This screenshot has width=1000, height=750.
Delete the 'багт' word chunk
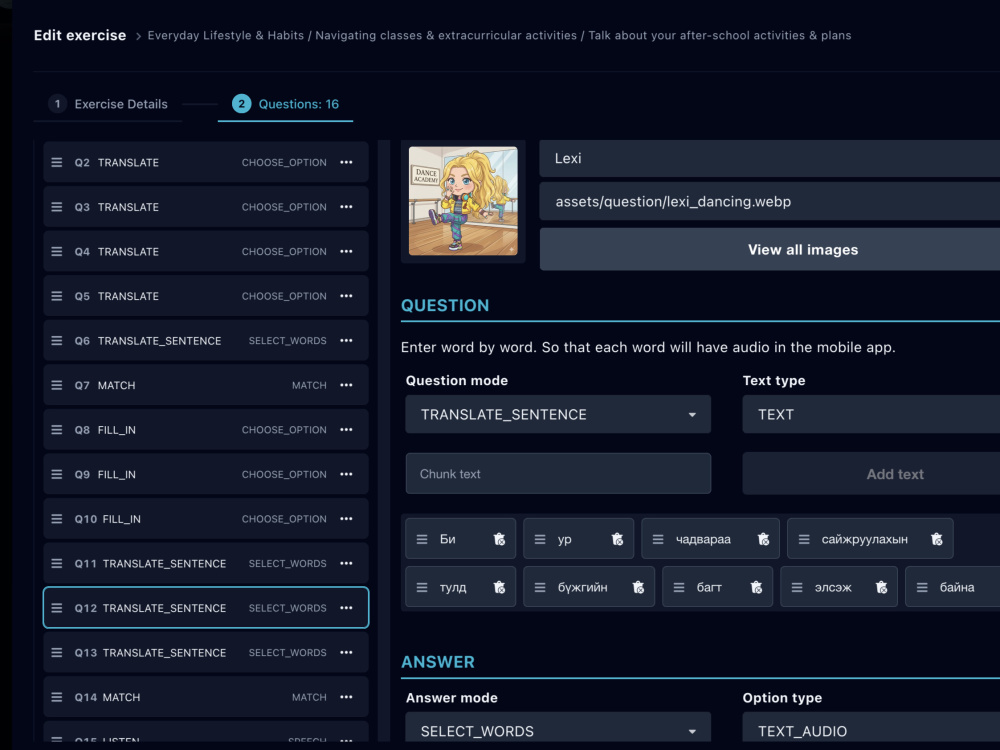756,587
